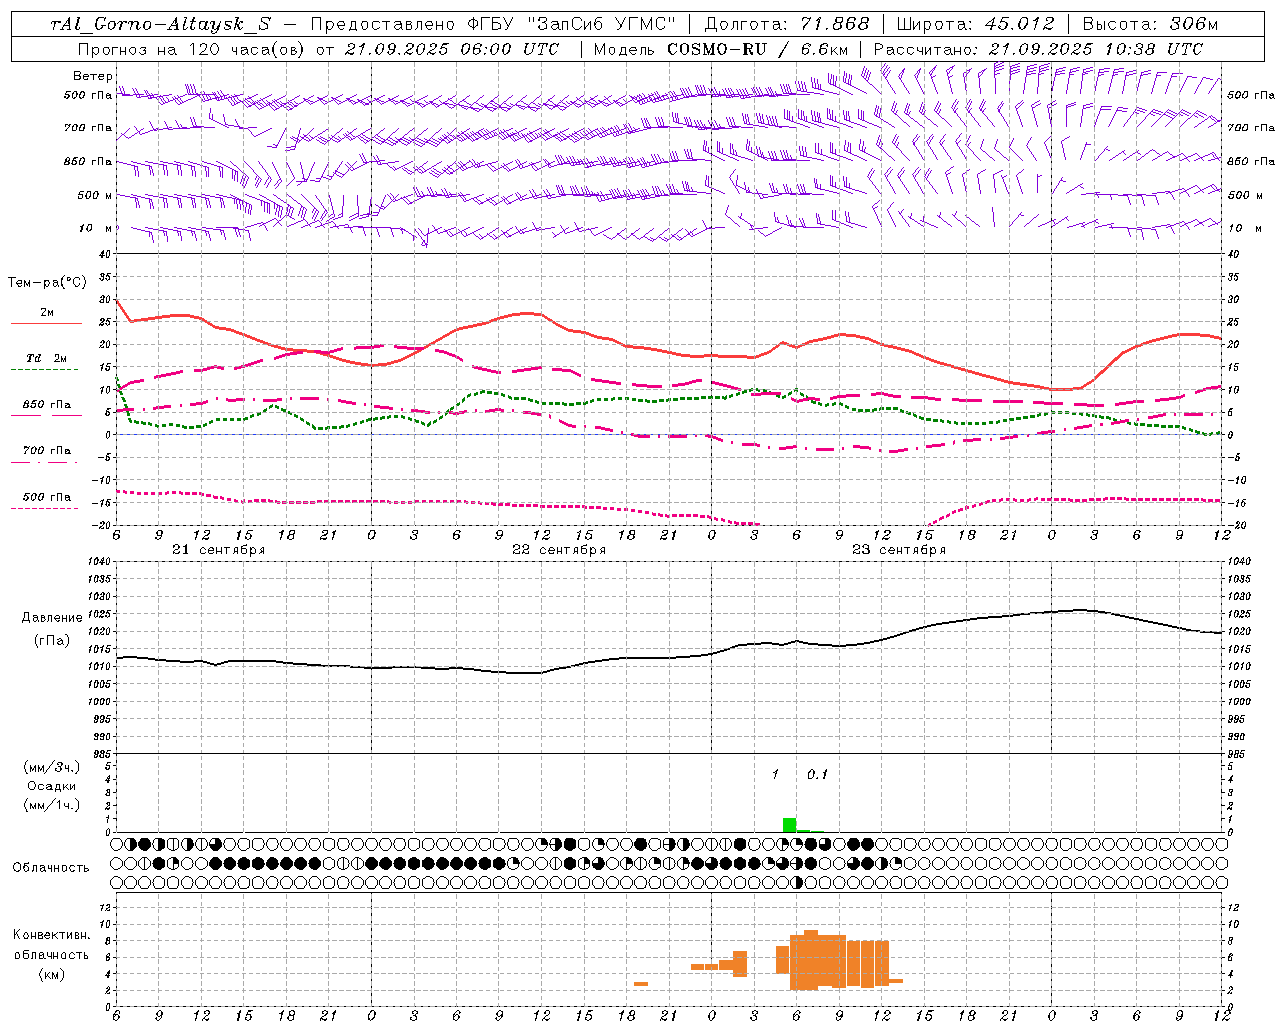1280x1024 pixels.
Task: Click the Рассчитано: 21.09.2025 10:38 UTC text
Action: point(1038,49)
